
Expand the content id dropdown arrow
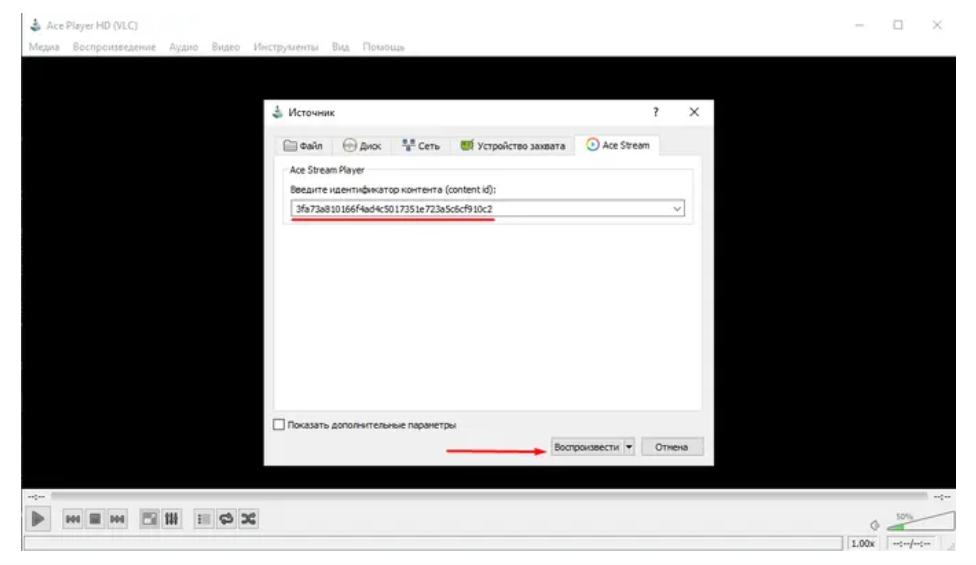677,208
